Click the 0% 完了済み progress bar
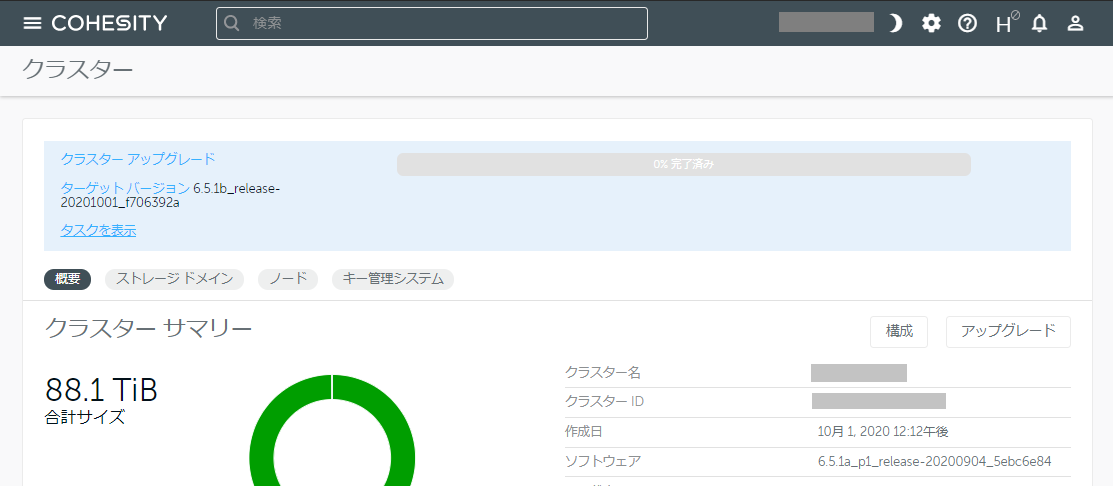 pyautogui.click(x=684, y=164)
